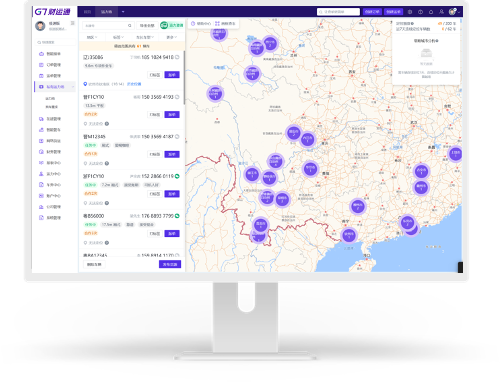Open the settings icon in the top header

410,12
